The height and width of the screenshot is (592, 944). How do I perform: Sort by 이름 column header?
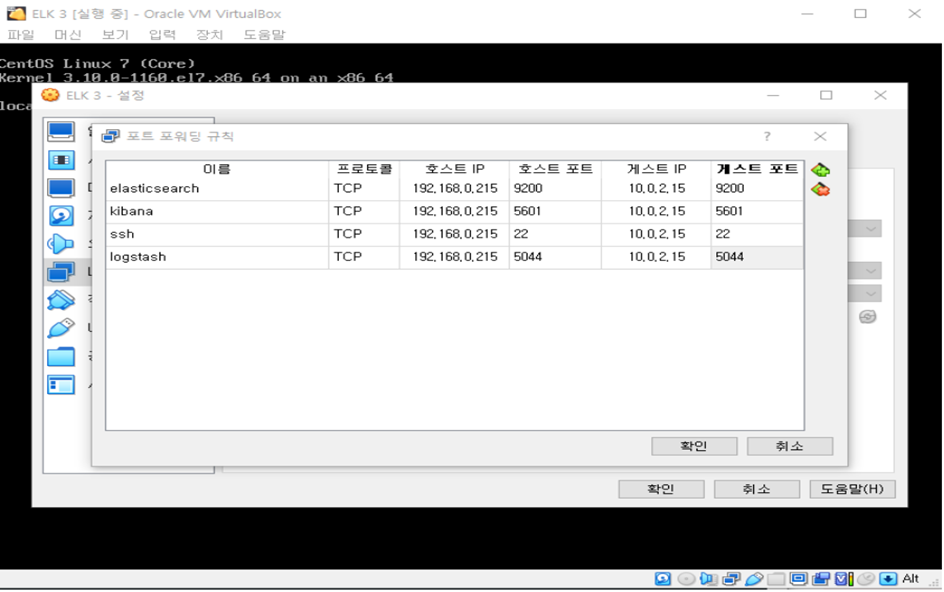(217, 169)
